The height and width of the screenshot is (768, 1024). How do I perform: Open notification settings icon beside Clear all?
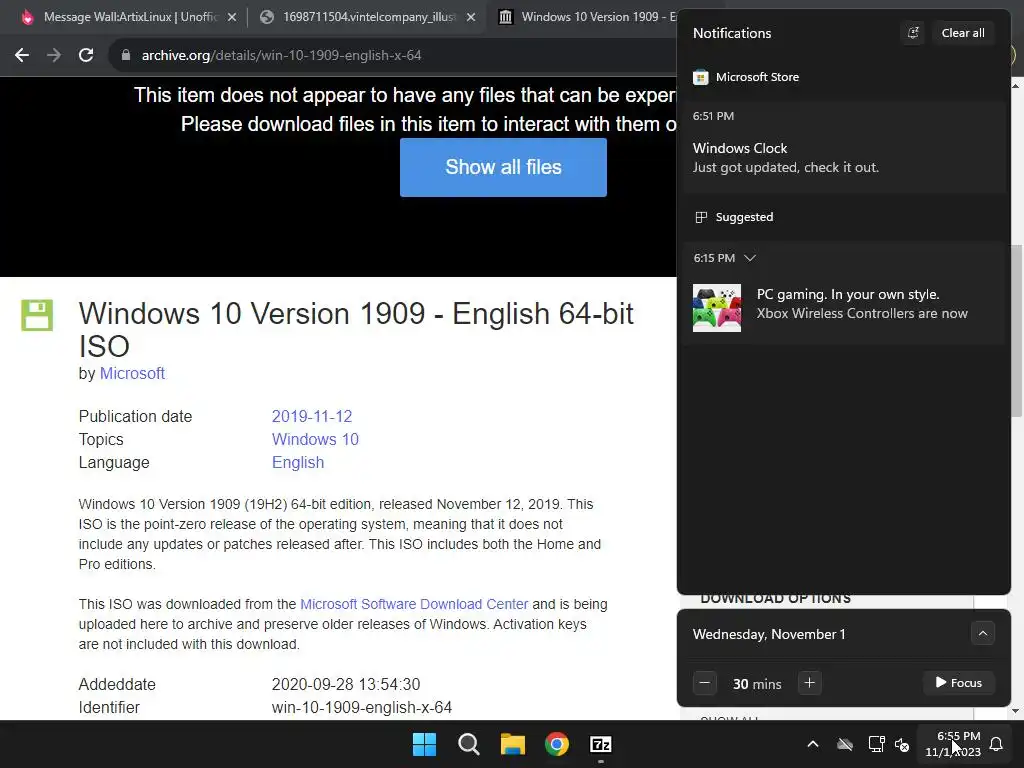[913, 33]
